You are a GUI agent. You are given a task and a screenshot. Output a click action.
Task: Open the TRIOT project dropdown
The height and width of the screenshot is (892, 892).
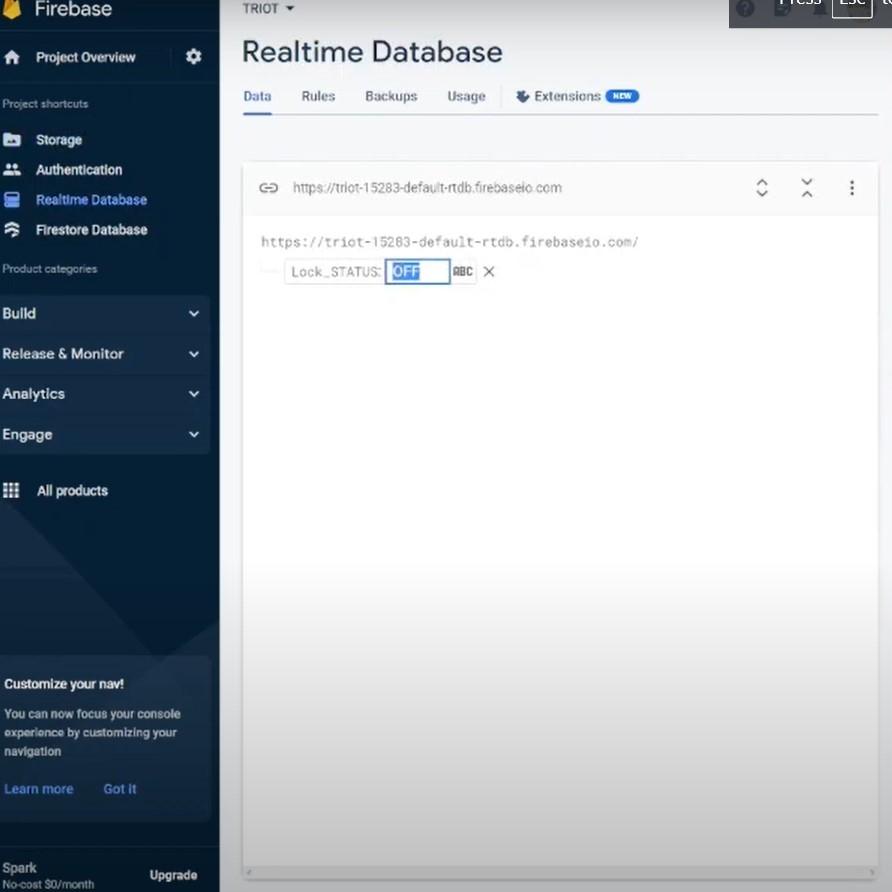(269, 8)
